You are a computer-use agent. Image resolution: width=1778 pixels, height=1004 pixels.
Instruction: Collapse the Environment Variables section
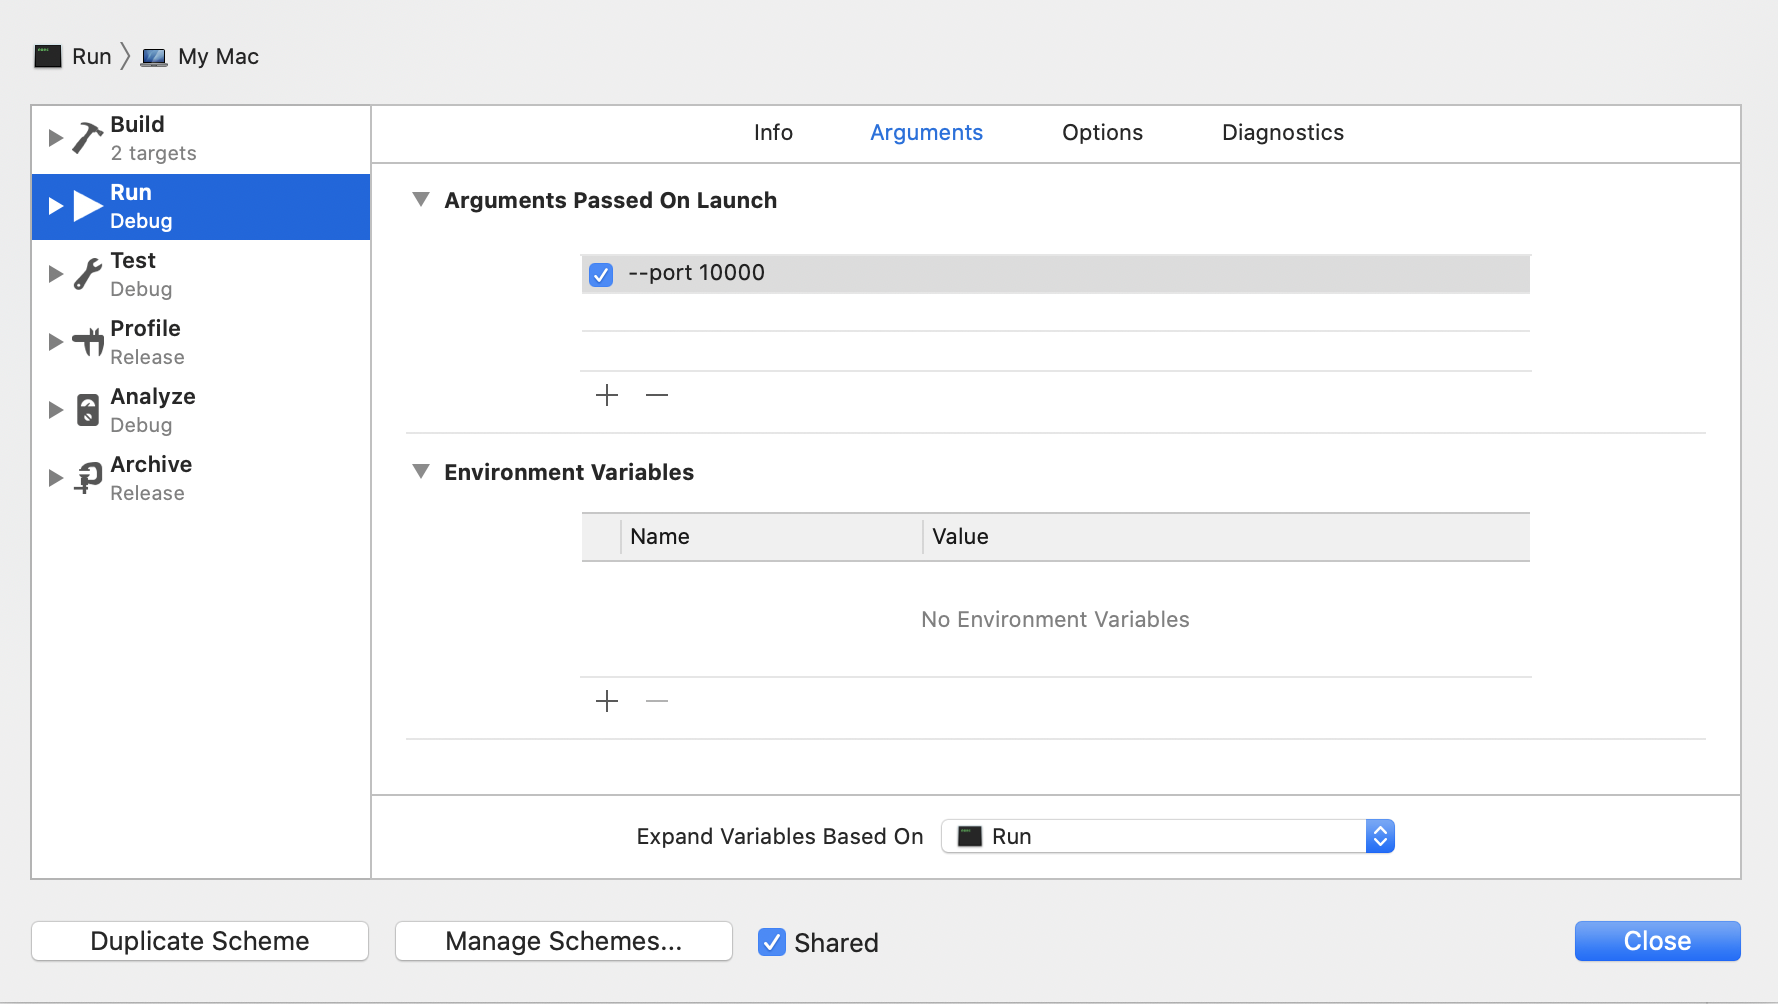(421, 472)
